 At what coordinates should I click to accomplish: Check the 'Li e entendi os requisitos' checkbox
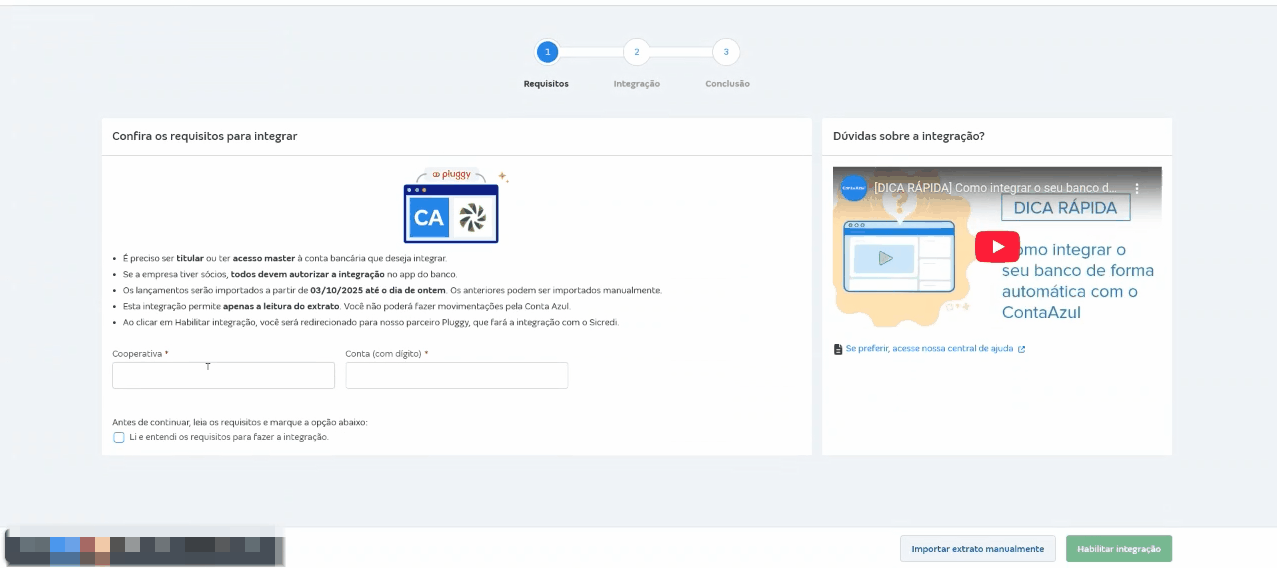point(119,437)
